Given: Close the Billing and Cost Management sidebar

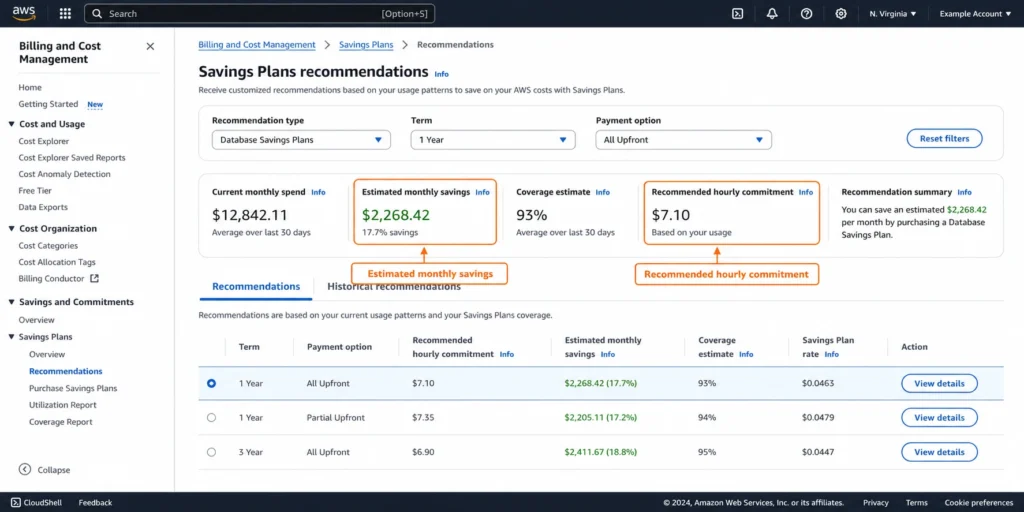Looking at the screenshot, I should tap(150, 46).
